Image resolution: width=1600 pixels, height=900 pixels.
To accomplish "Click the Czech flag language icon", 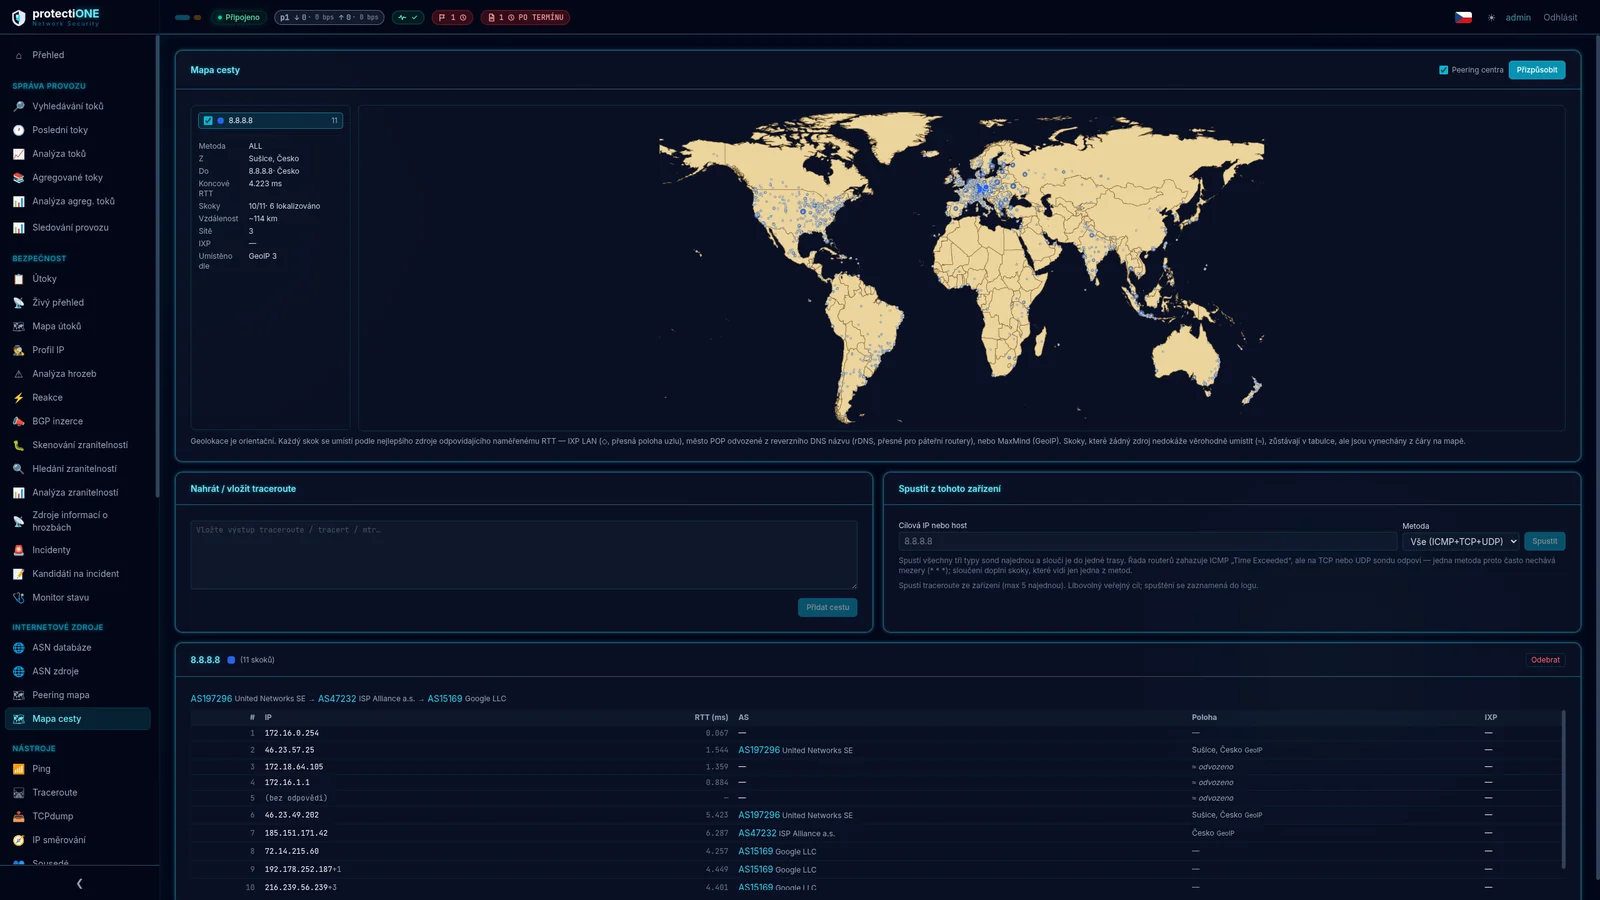I will 1463,17.
